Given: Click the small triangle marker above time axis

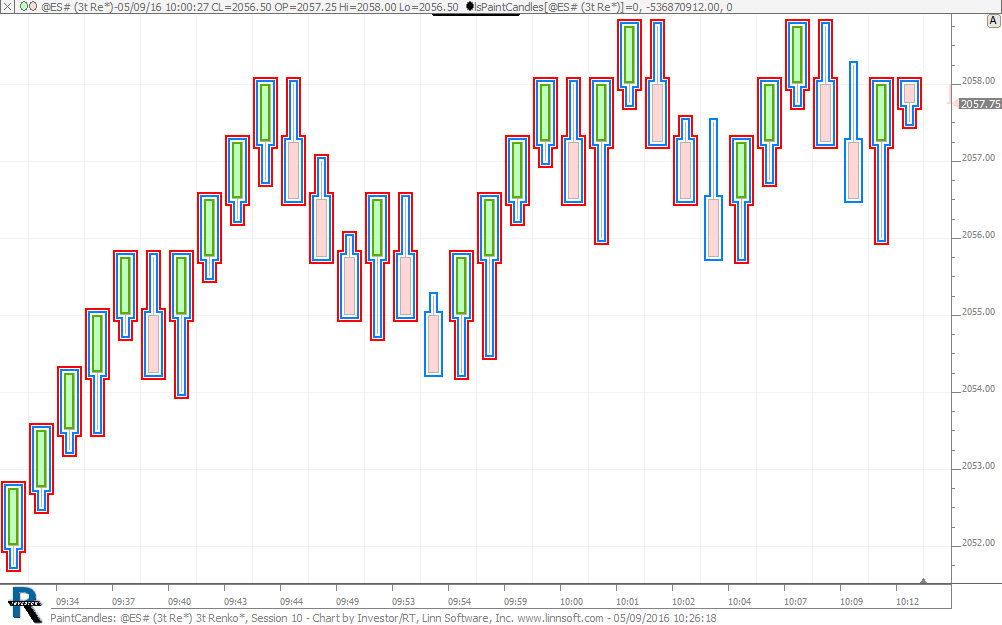Looking at the screenshot, I should [923, 580].
